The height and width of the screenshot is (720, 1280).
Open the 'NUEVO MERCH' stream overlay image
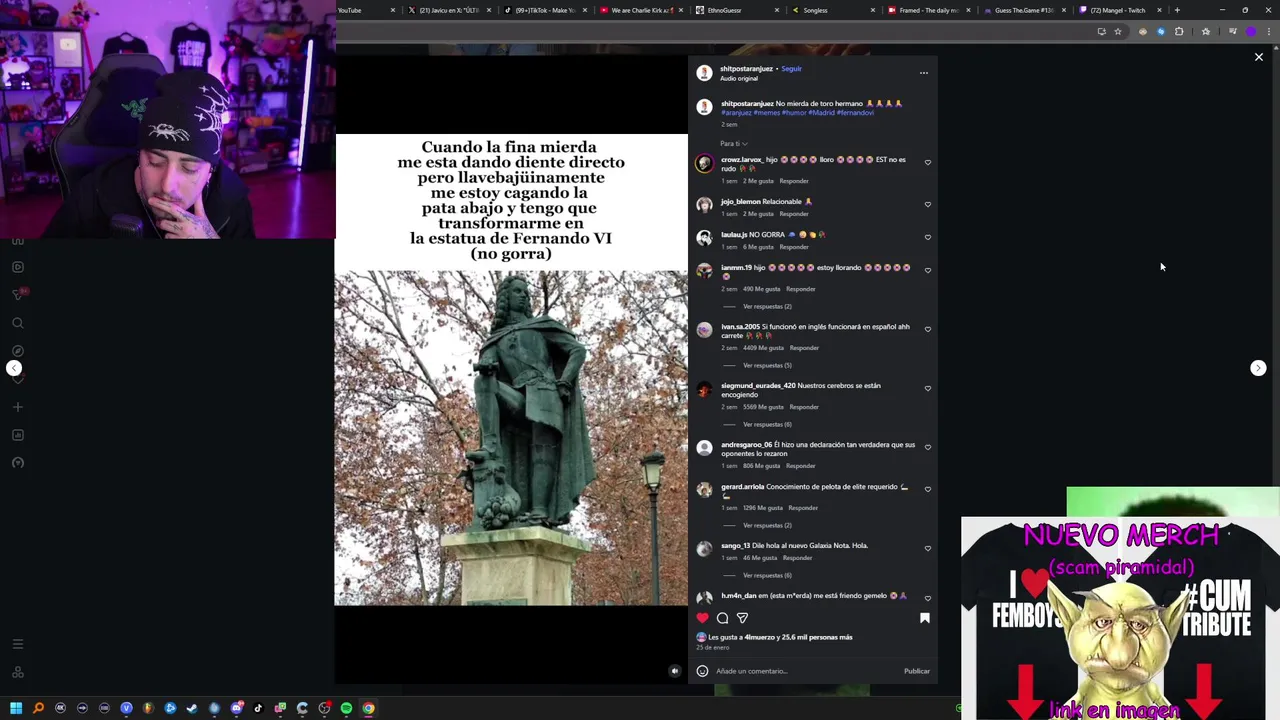[1120, 618]
